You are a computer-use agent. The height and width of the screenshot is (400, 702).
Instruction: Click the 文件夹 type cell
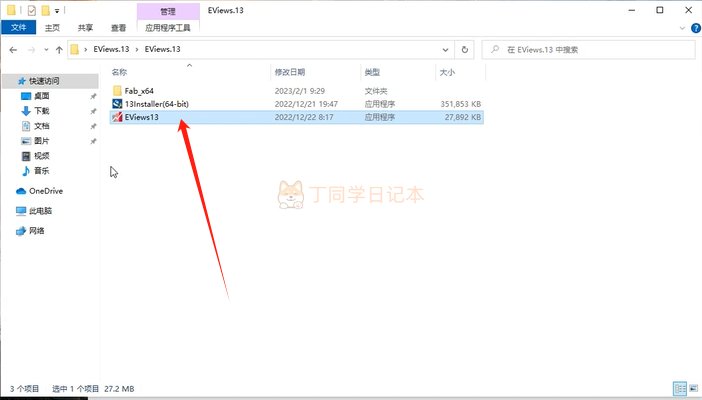pyautogui.click(x=376, y=91)
